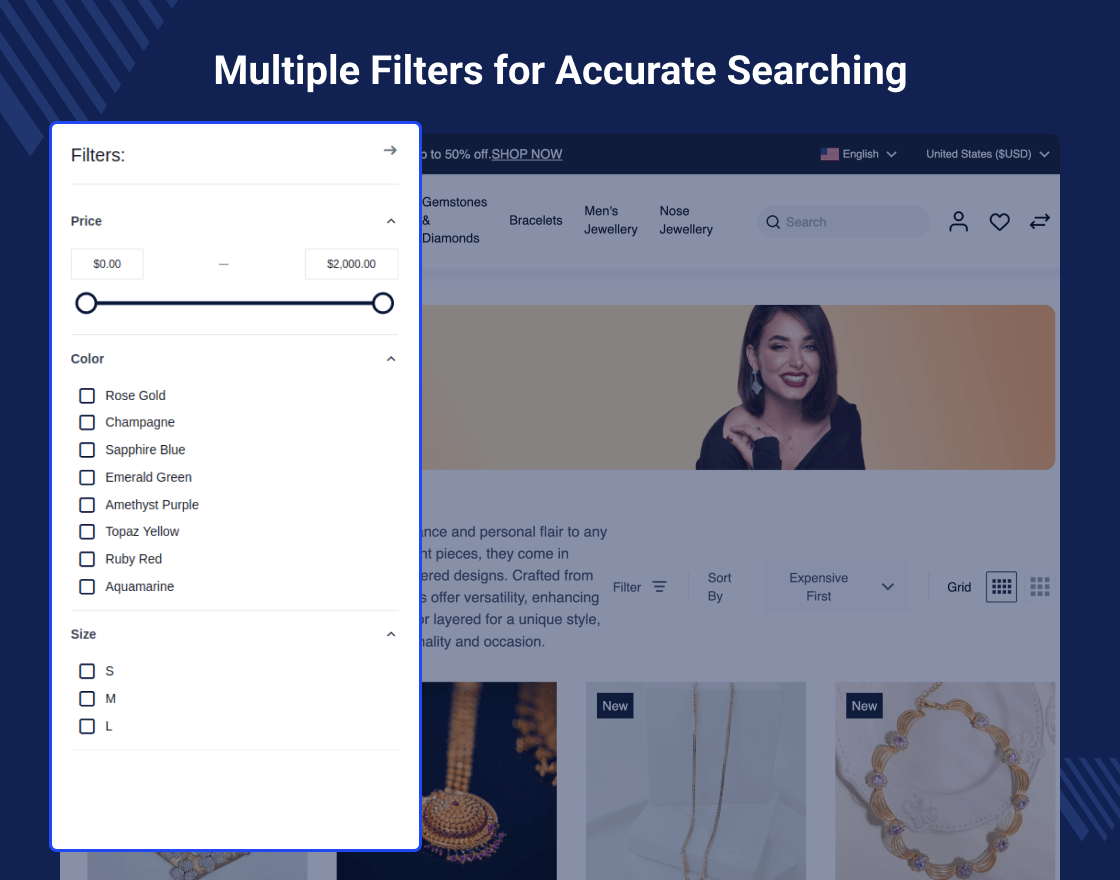Tick the Sapphire Blue checkbox

pos(87,450)
